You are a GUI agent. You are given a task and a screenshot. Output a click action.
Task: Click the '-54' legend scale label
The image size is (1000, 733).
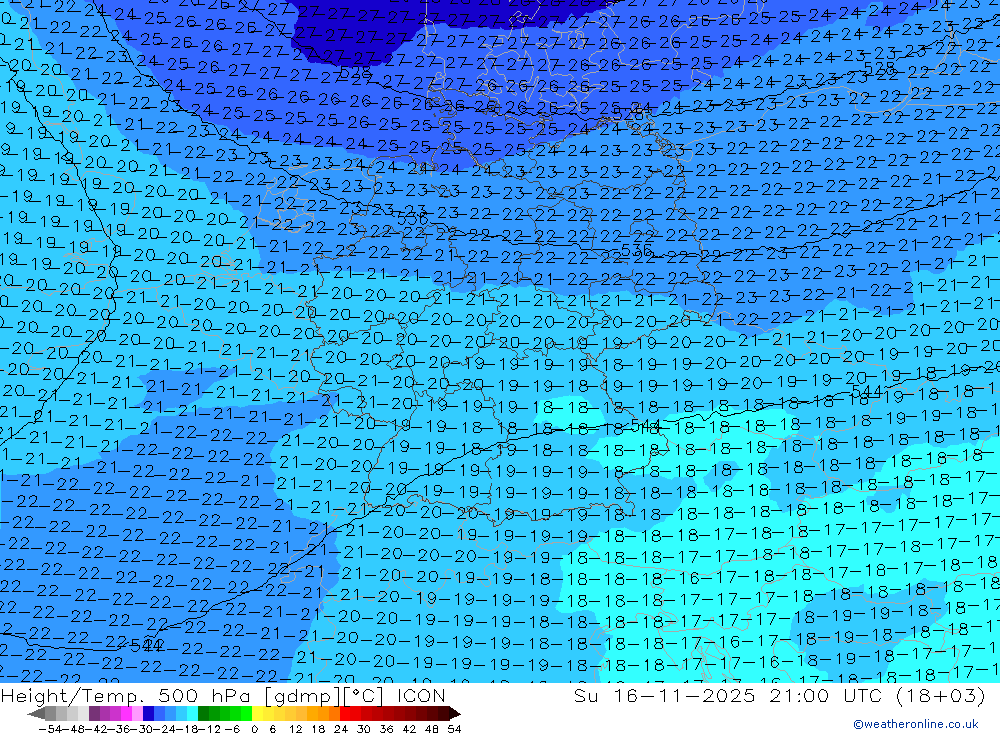50,729
